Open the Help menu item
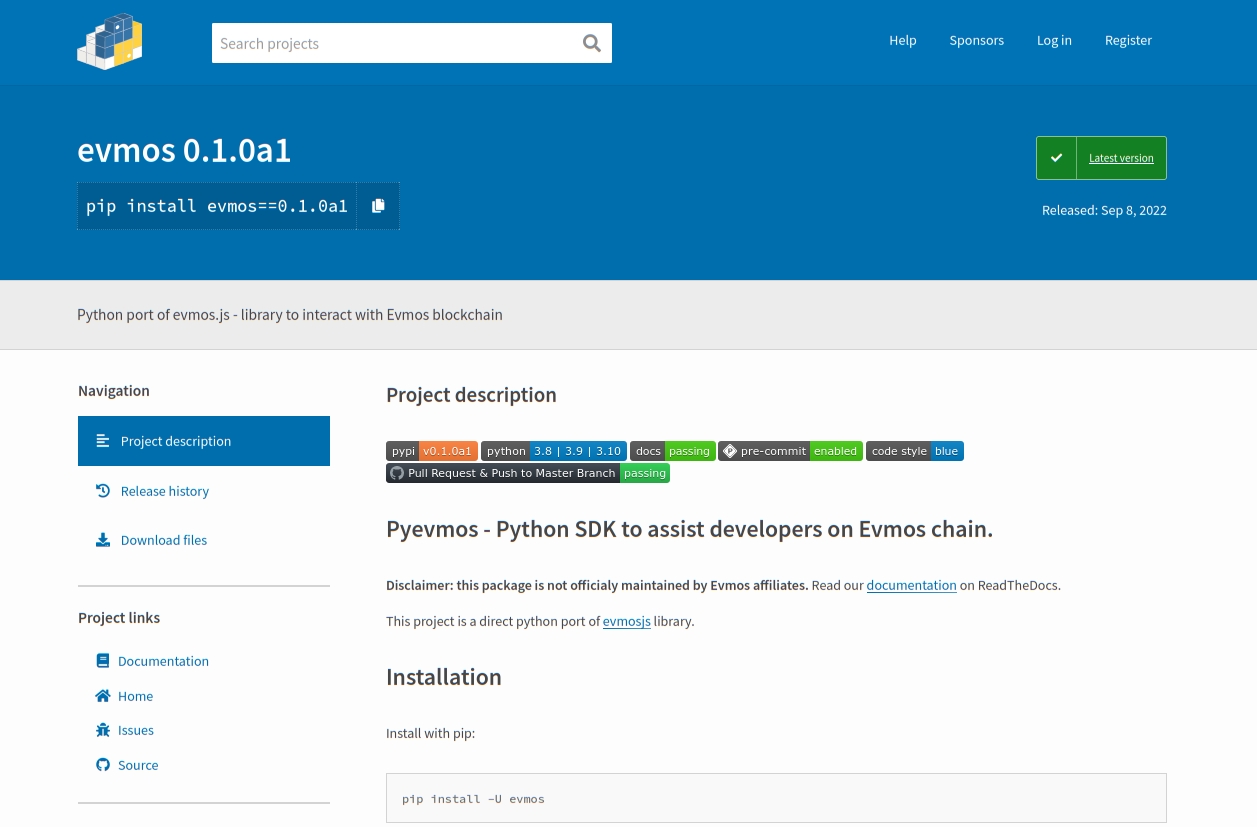1257x827 pixels. (902, 40)
